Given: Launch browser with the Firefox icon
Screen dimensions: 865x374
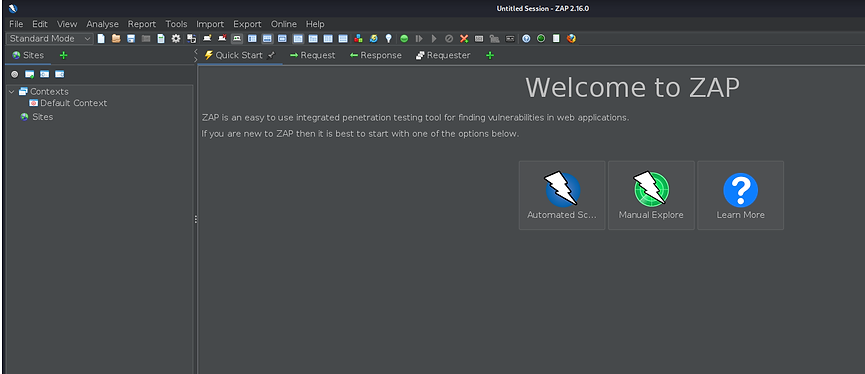Looking at the screenshot, I should pos(571,39).
